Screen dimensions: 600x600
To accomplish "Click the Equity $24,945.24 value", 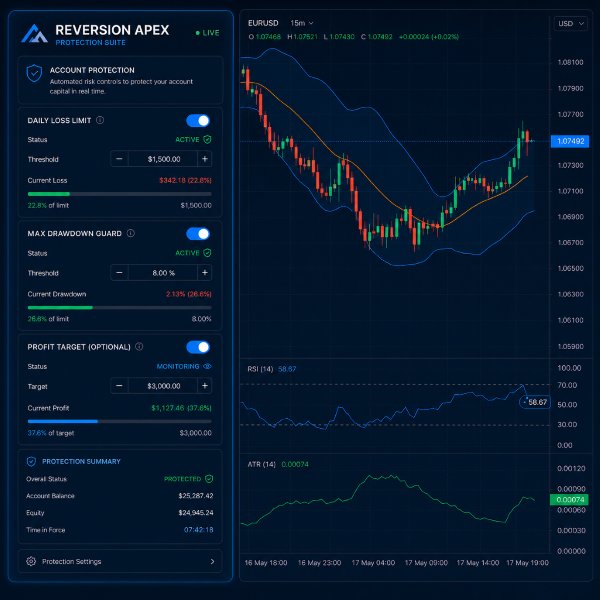I will click(196, 513).
